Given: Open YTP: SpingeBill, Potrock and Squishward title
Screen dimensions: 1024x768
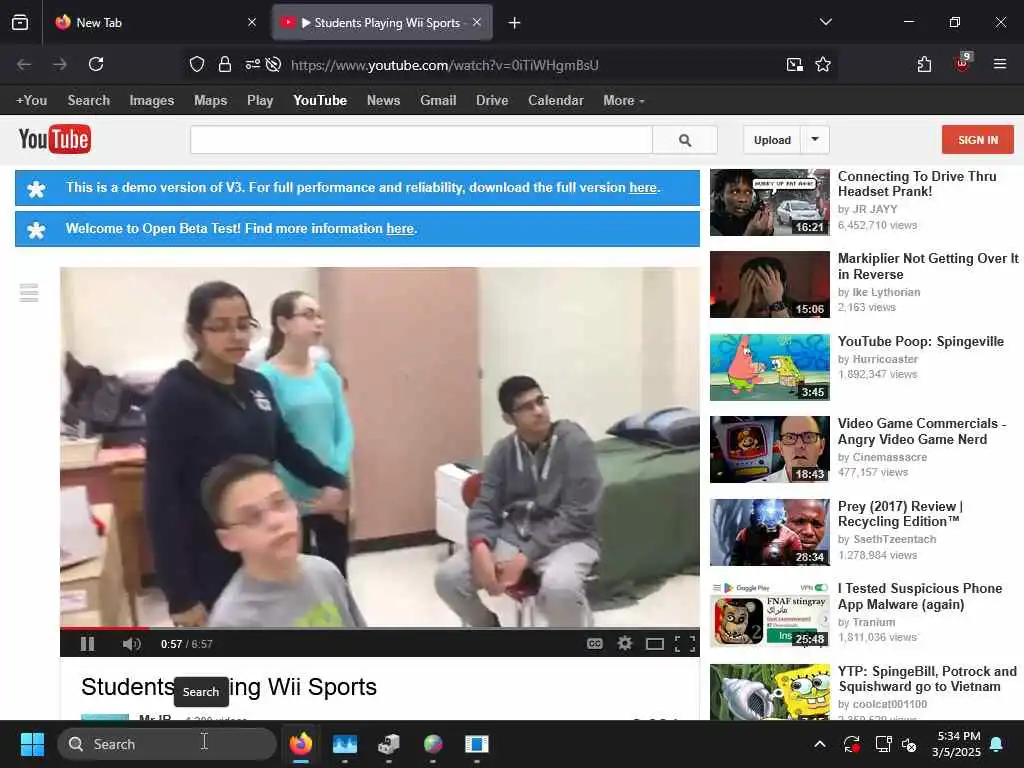Looking at the screenshot, I should pos(927,679).
